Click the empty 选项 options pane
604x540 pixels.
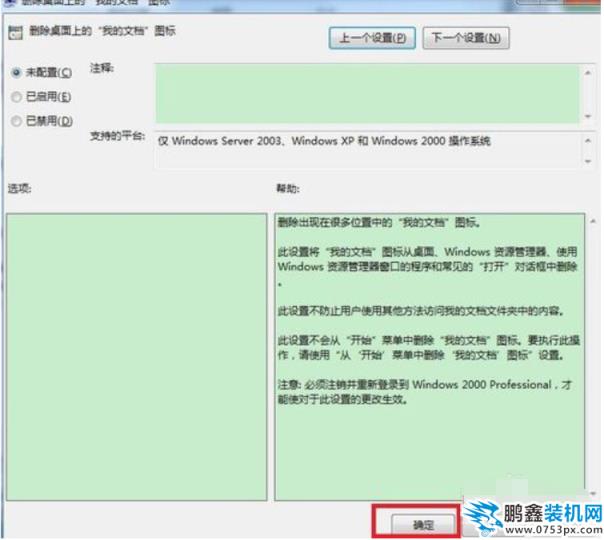click(x=137, y=357)
